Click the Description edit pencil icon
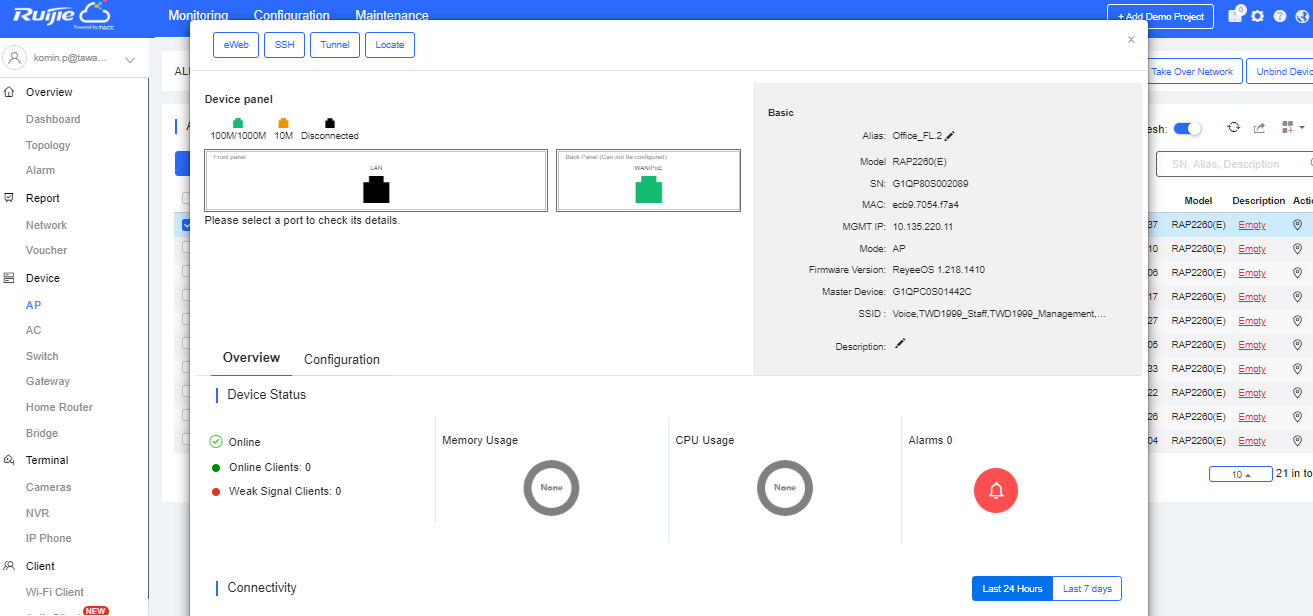Image resolution: width=1313 pixels, height=616 pixels. click(900, 344)
